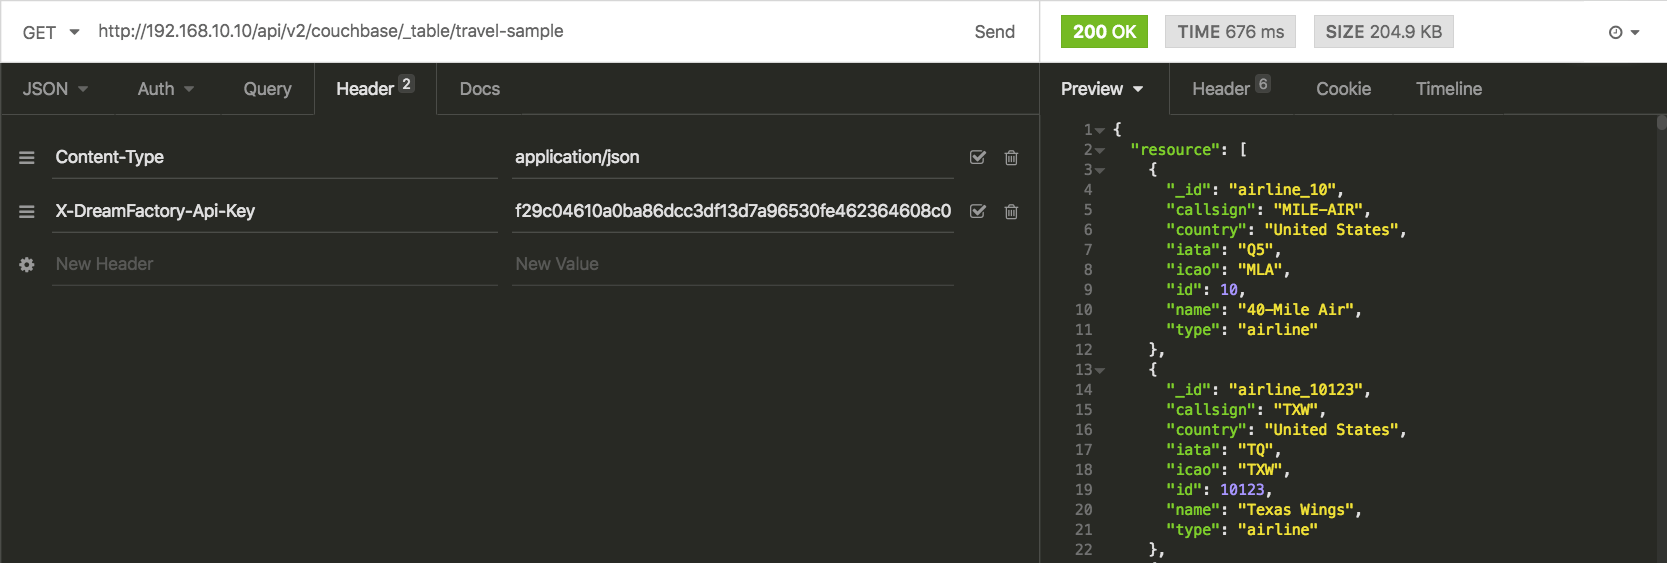Collapse the JSON root at line 1
Image resolution: width=1667 pixels, height=563 pixels.
[x=1100, y=131]
